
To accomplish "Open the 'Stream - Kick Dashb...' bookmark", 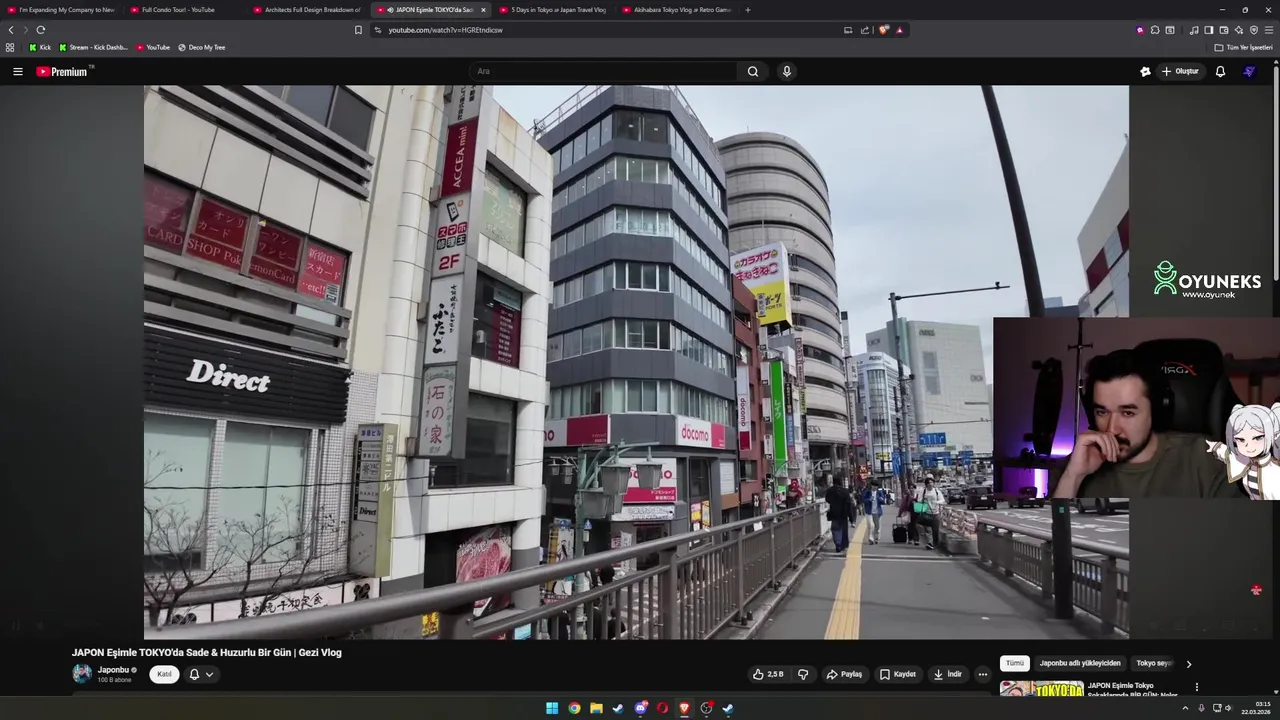I will (x=93, y=47).
